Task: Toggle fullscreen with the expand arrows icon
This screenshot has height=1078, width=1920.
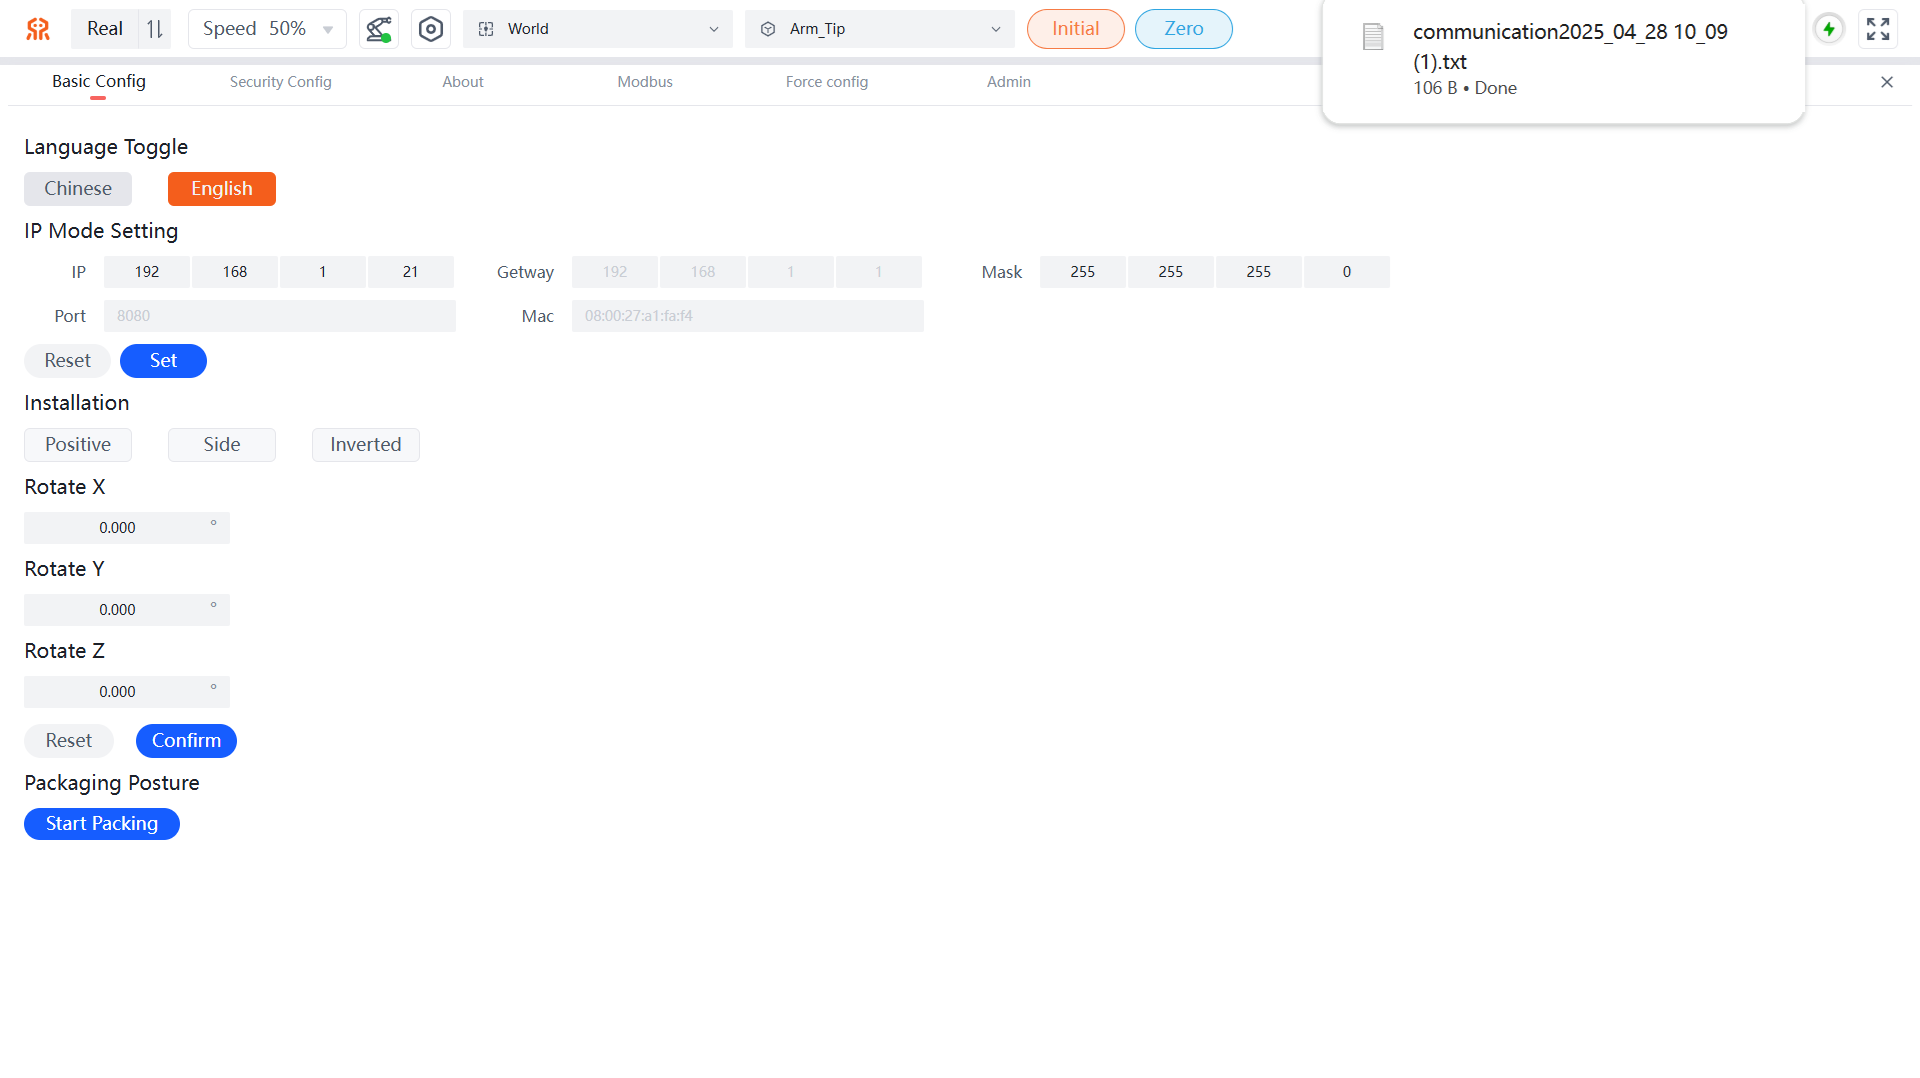Action: click(1878, 29)
